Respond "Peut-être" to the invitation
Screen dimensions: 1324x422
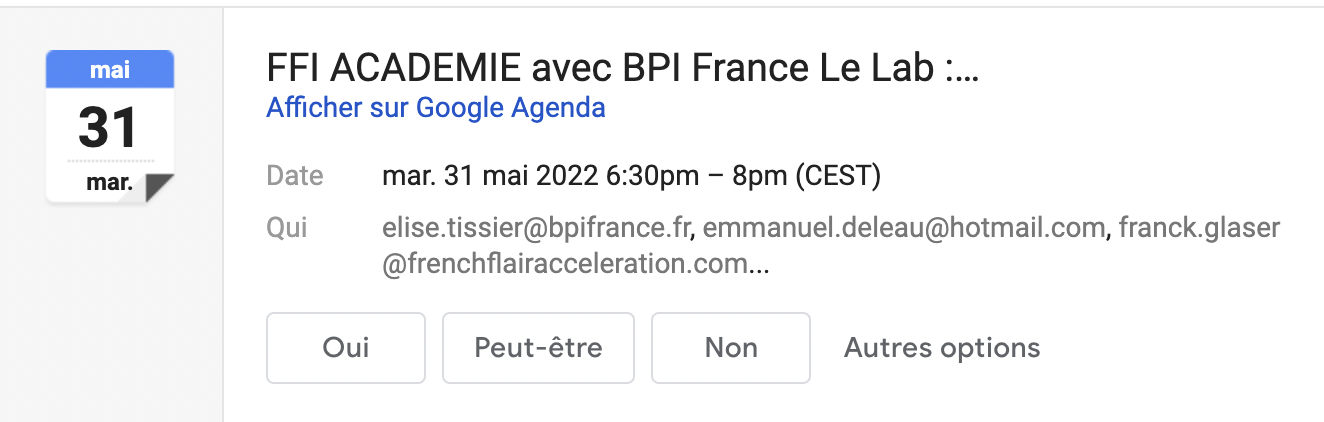click(538, 348)
